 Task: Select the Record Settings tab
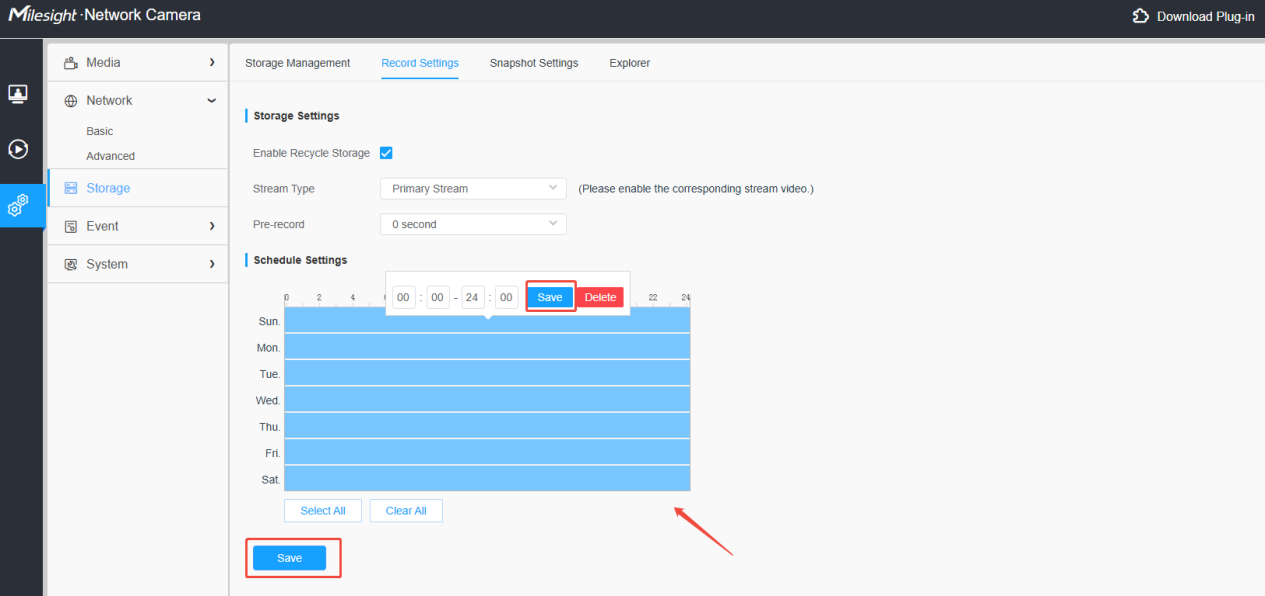pyautogui.click(x=420, y=63)
